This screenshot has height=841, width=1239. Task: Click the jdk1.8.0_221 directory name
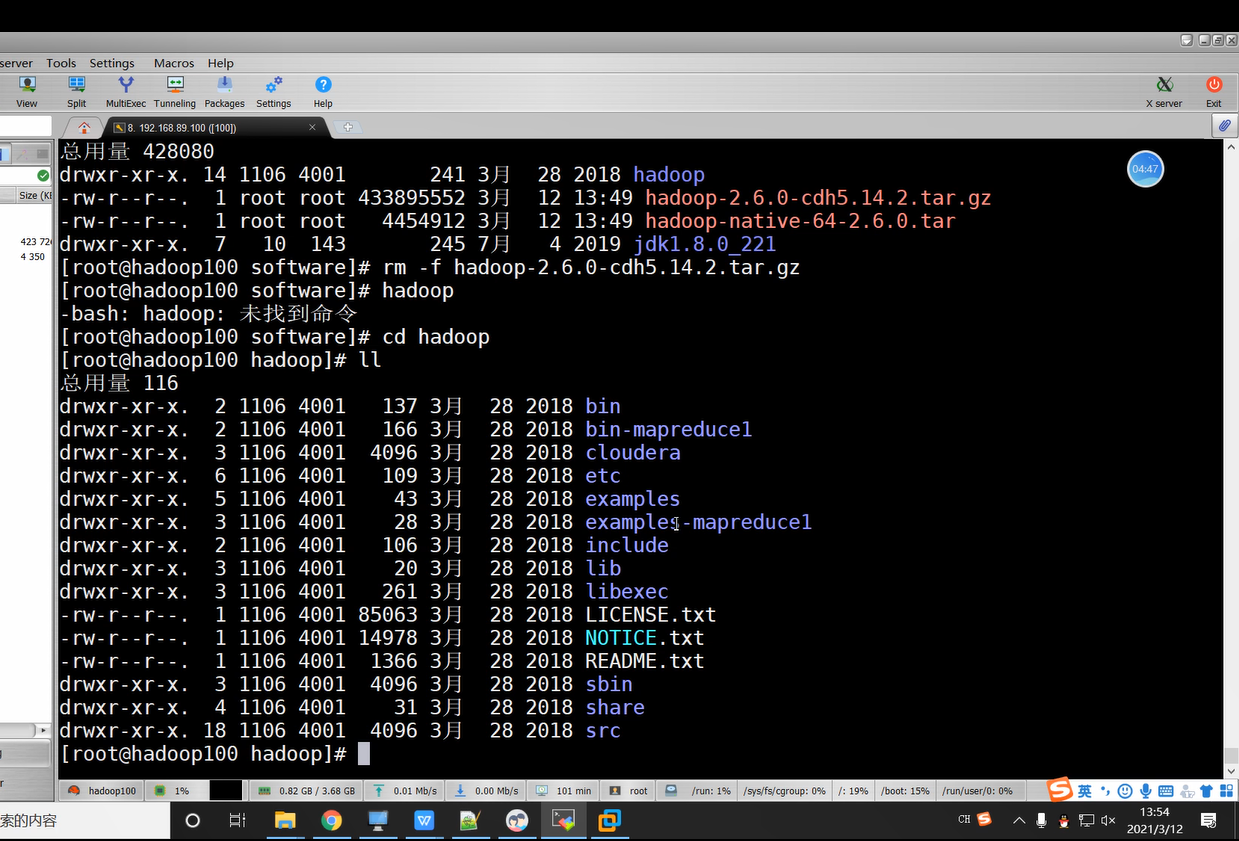click(704, 244)
